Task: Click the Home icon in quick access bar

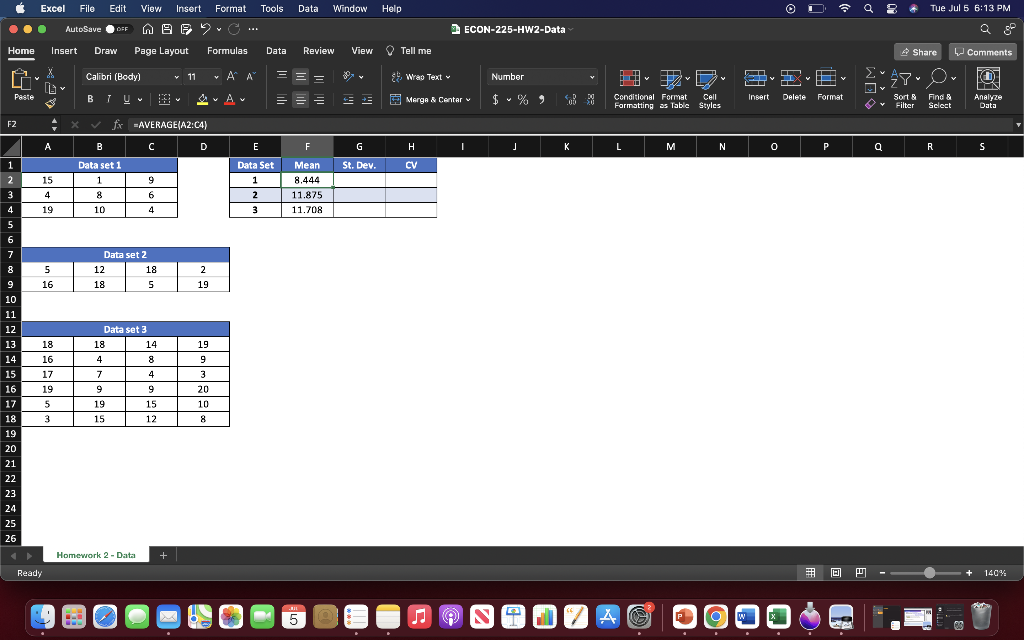Action: pos(148,29)
